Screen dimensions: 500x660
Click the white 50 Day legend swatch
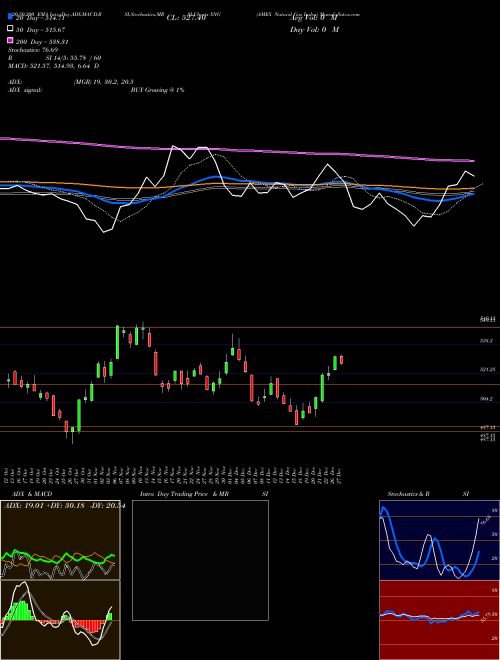coord(10,29)
